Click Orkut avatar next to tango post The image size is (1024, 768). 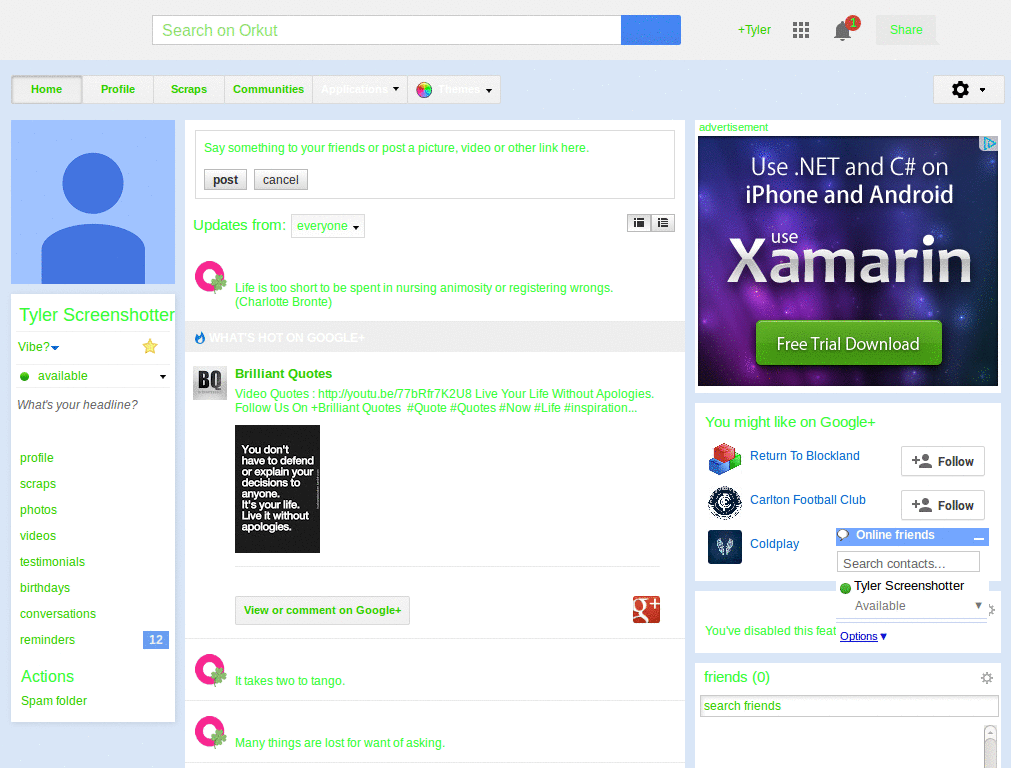point(210,670)
